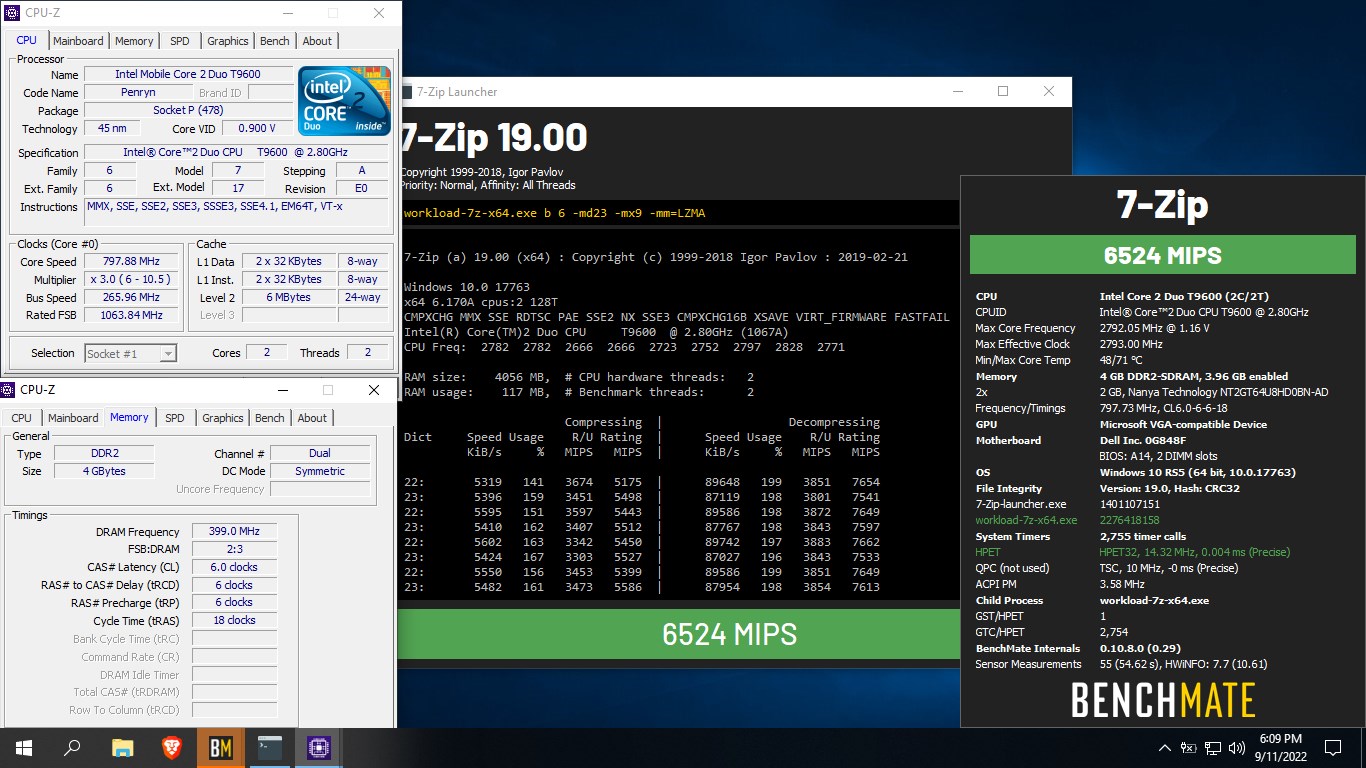Open taskbar Search
Screen dimensions: 1366x768
point(72,747)
